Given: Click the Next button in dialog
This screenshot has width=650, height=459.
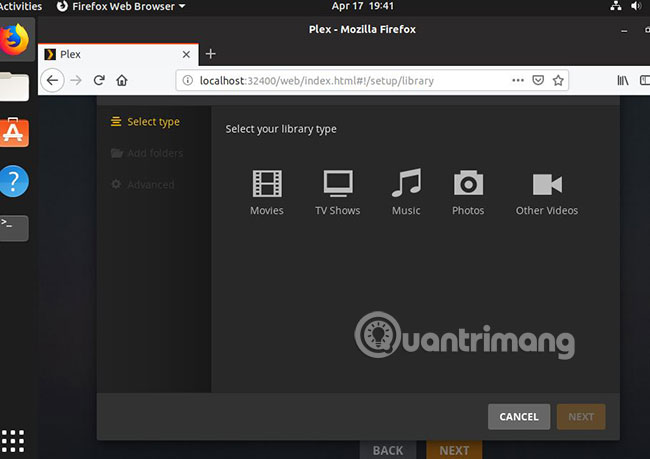Looking at the screenshot, I should (x=581, y=417).
